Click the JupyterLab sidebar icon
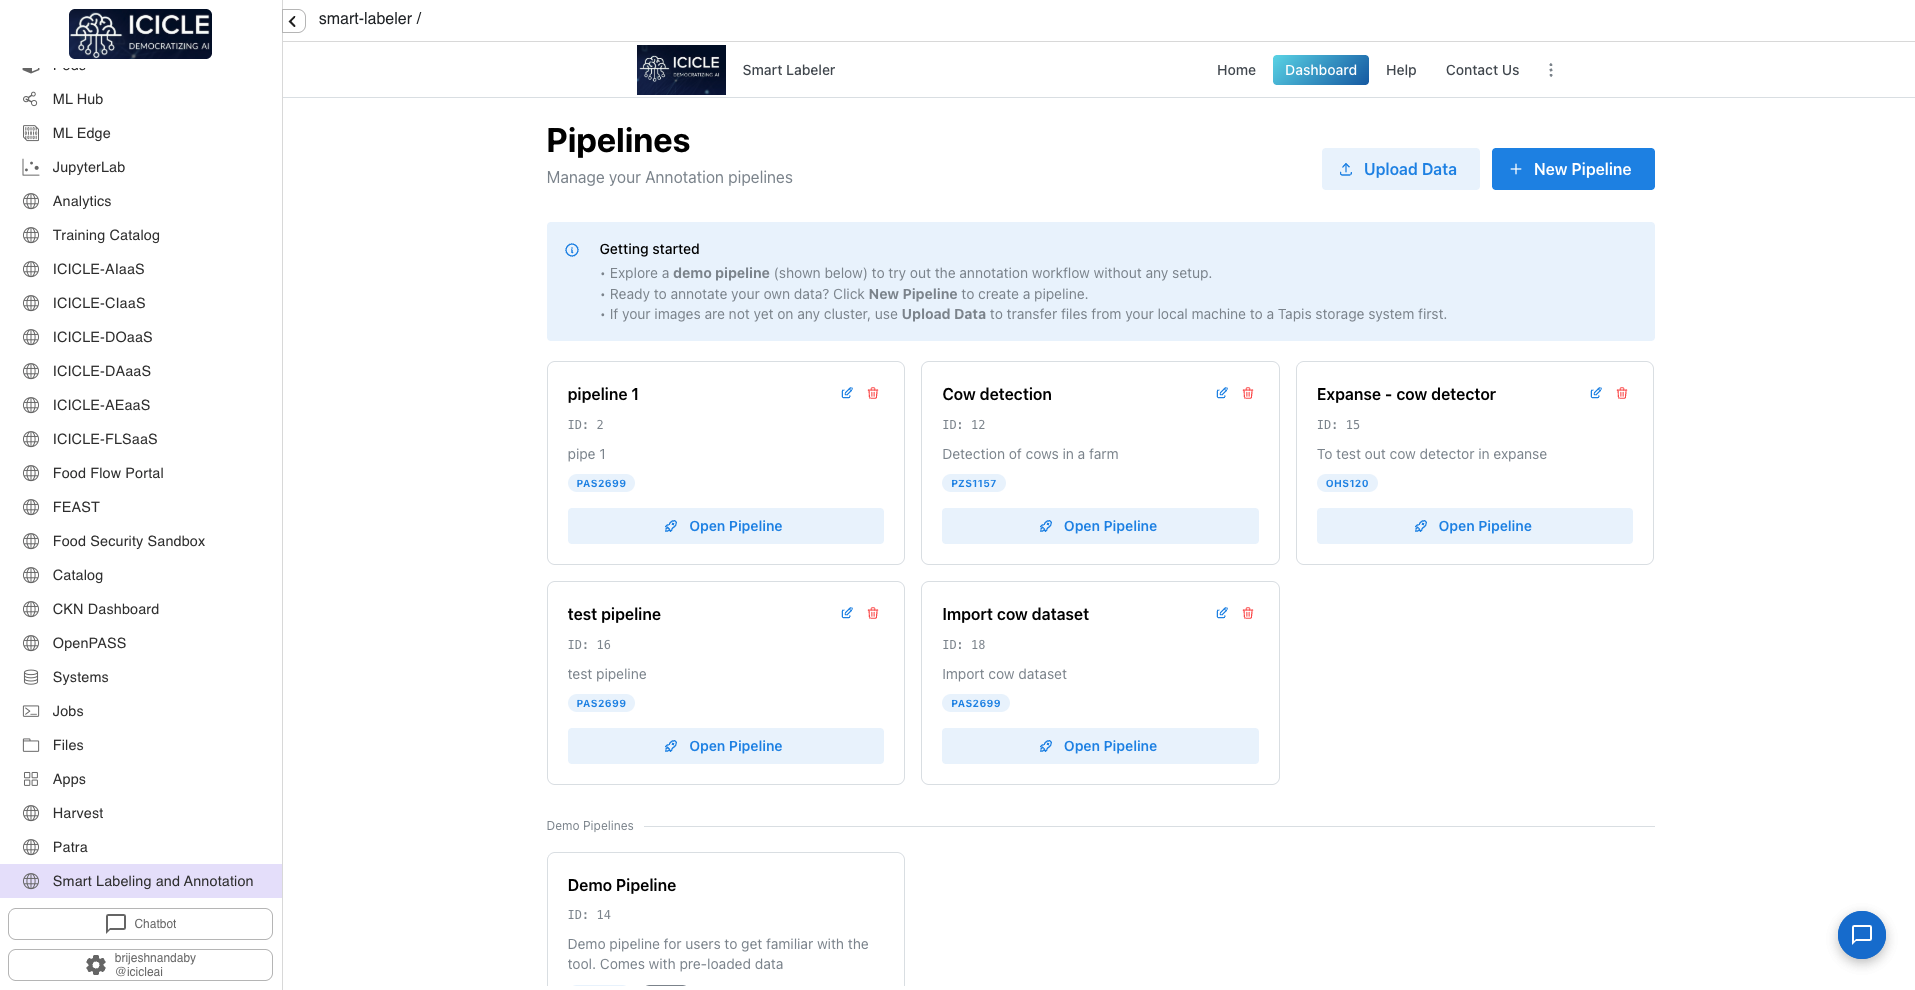Screen dimensions: 1915x990 [31, 167]
